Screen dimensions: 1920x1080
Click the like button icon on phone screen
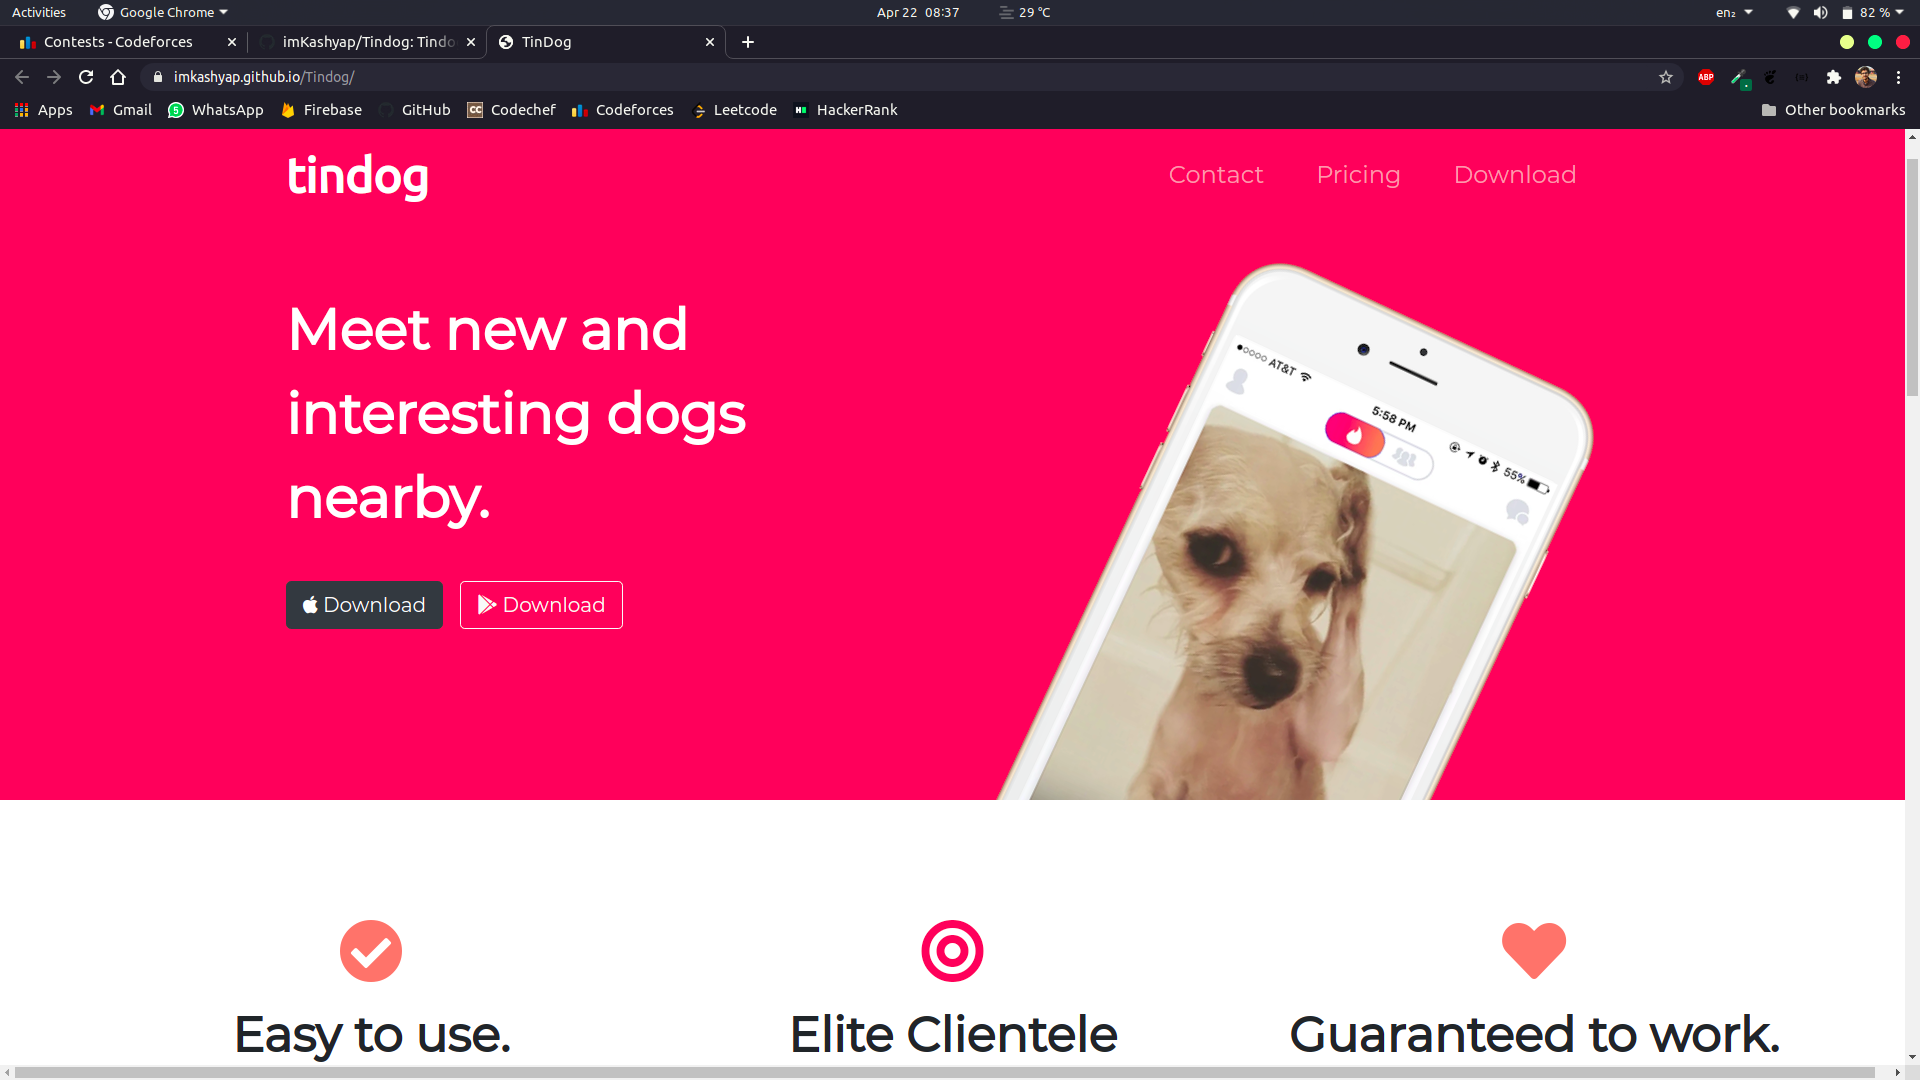1354,435
